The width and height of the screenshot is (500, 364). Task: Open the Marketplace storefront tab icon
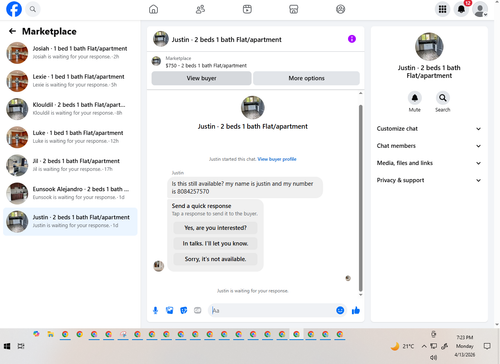pos(294,9)
